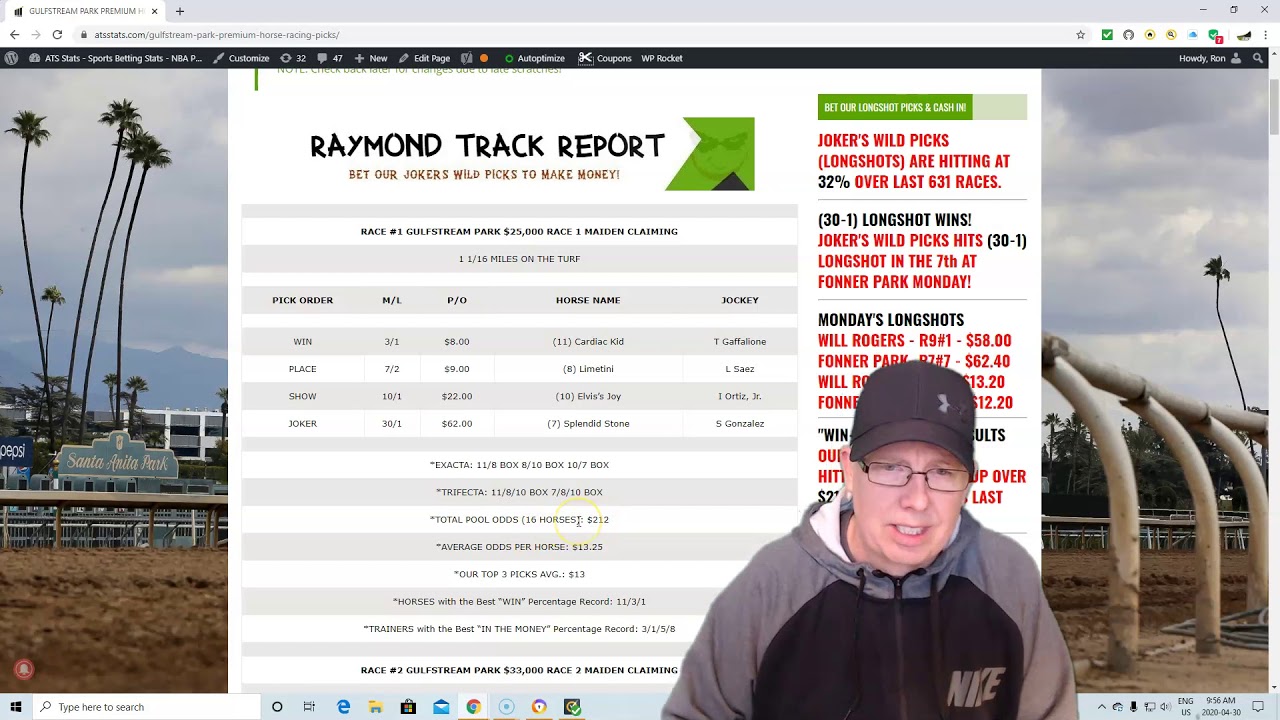Click jockey S Gonzalez cell
This screenshot has width=1280, height=720.
click(740, 423)
